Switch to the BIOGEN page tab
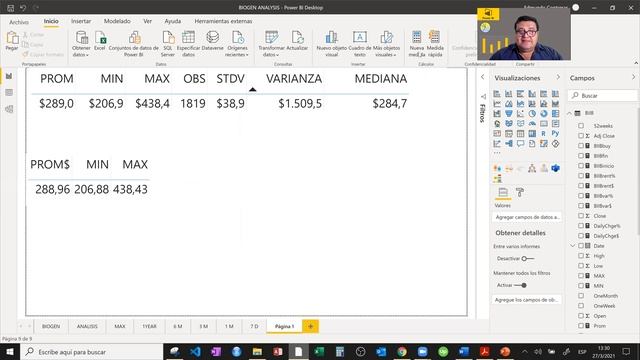This screenshot has width=640, height=360. click(51, 326)
